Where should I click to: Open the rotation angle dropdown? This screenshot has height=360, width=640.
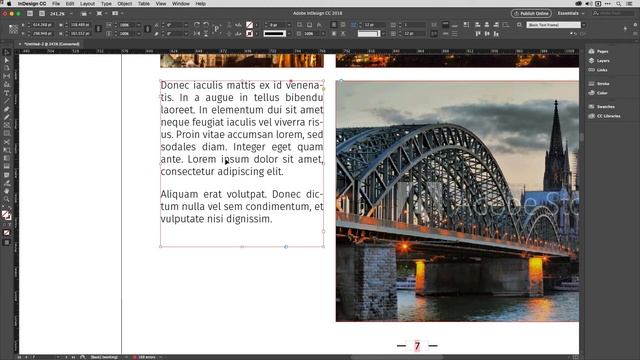pyautogui.click(x=186, y=25)
